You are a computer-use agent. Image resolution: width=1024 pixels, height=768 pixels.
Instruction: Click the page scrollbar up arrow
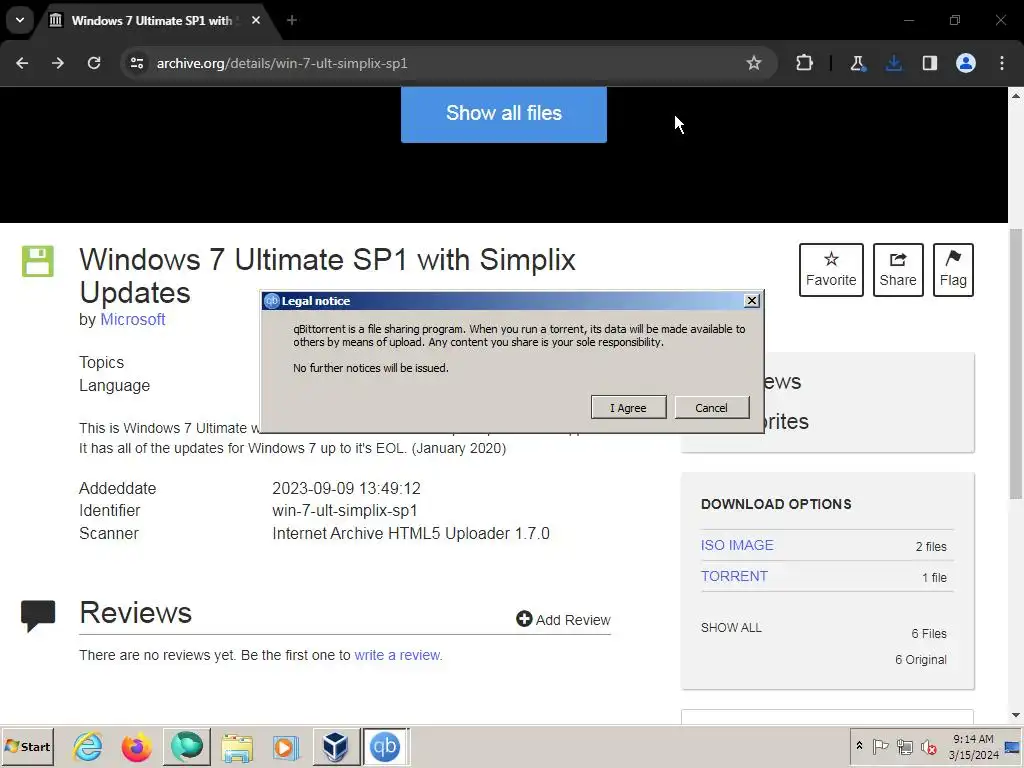1016,95
